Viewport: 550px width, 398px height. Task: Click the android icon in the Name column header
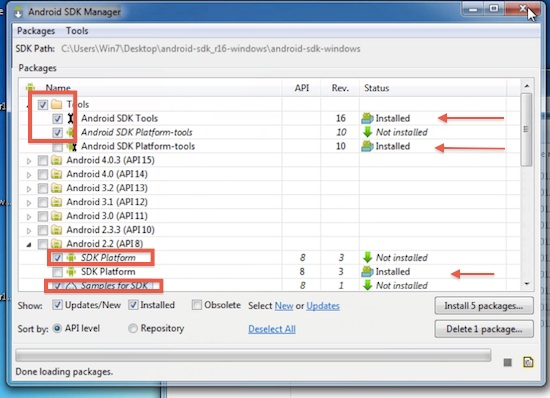[31, 88]
